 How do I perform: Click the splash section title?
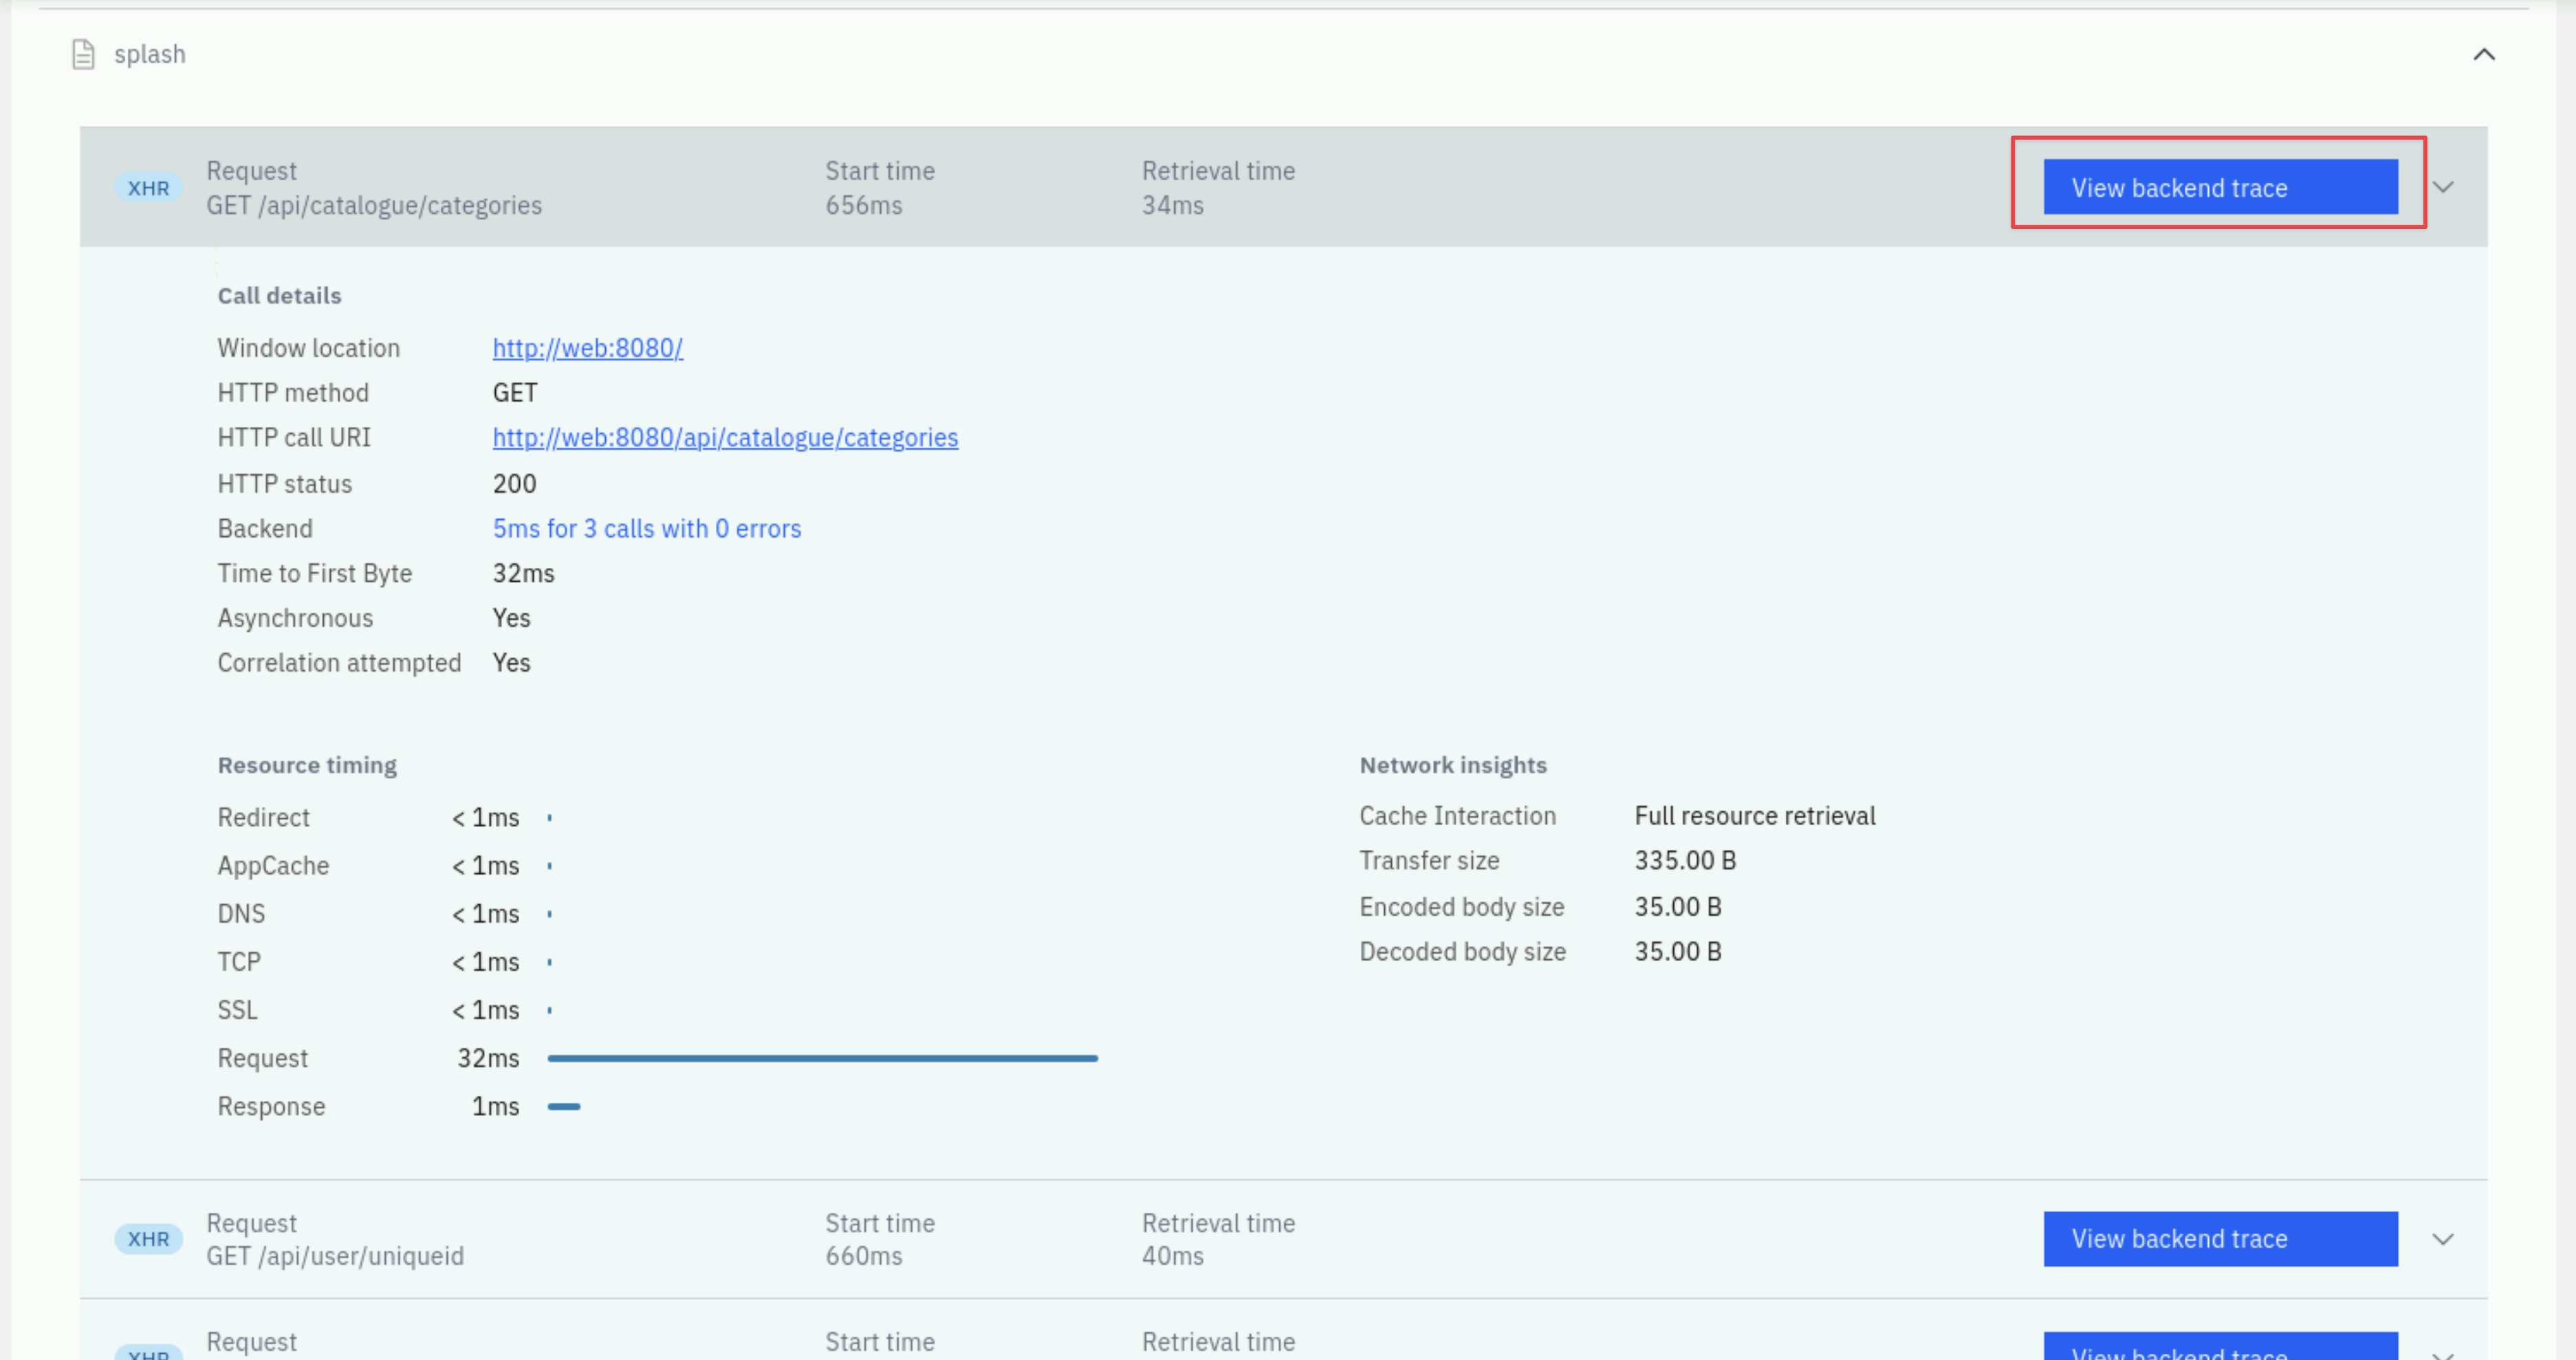pos(150,54)
